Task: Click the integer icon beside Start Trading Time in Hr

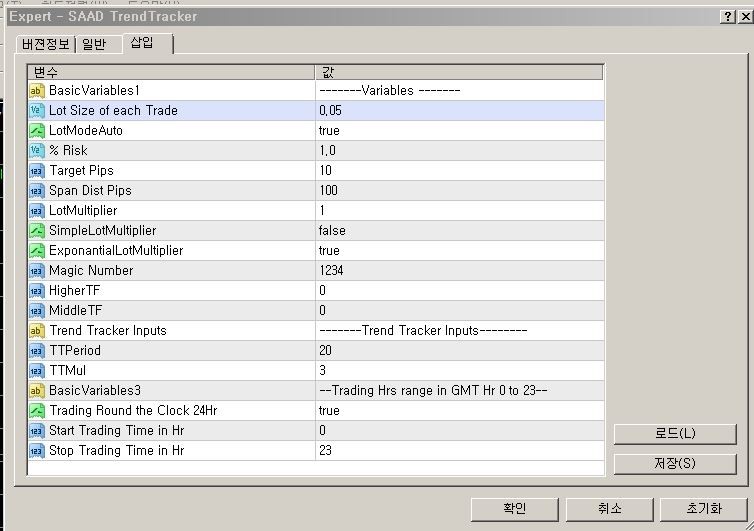Action: tap(37, 430)
